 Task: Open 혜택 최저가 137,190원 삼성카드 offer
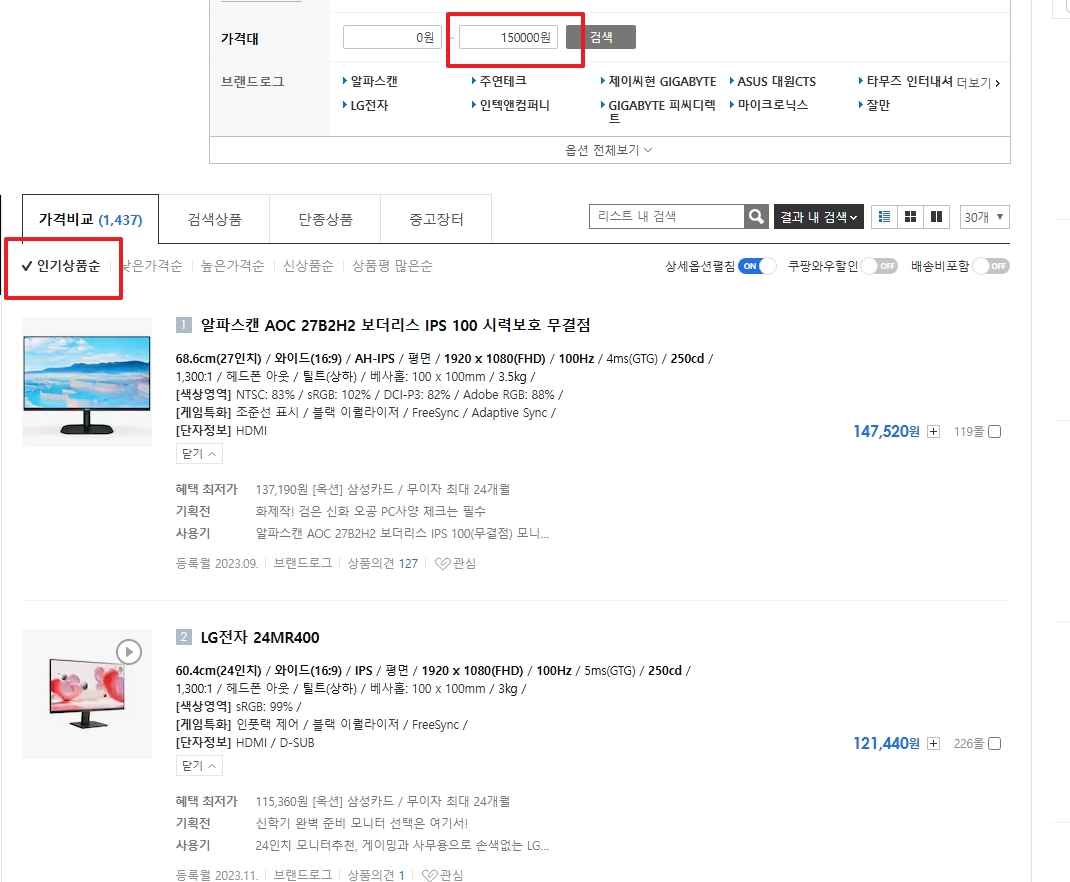(383, 489)
